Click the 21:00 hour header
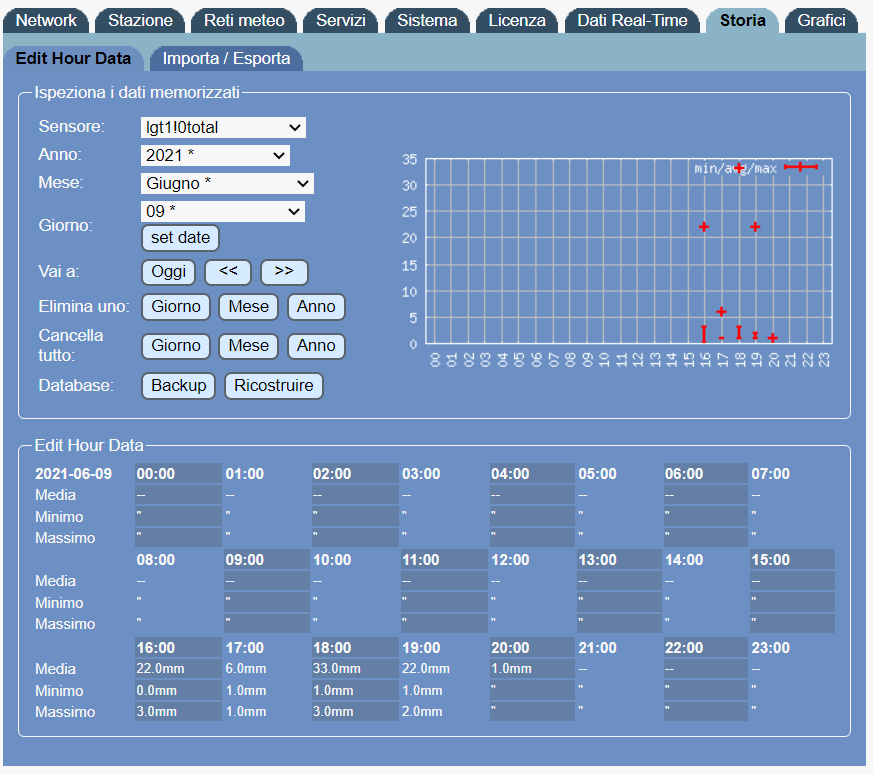873x774 pixels. coord(597,648)
